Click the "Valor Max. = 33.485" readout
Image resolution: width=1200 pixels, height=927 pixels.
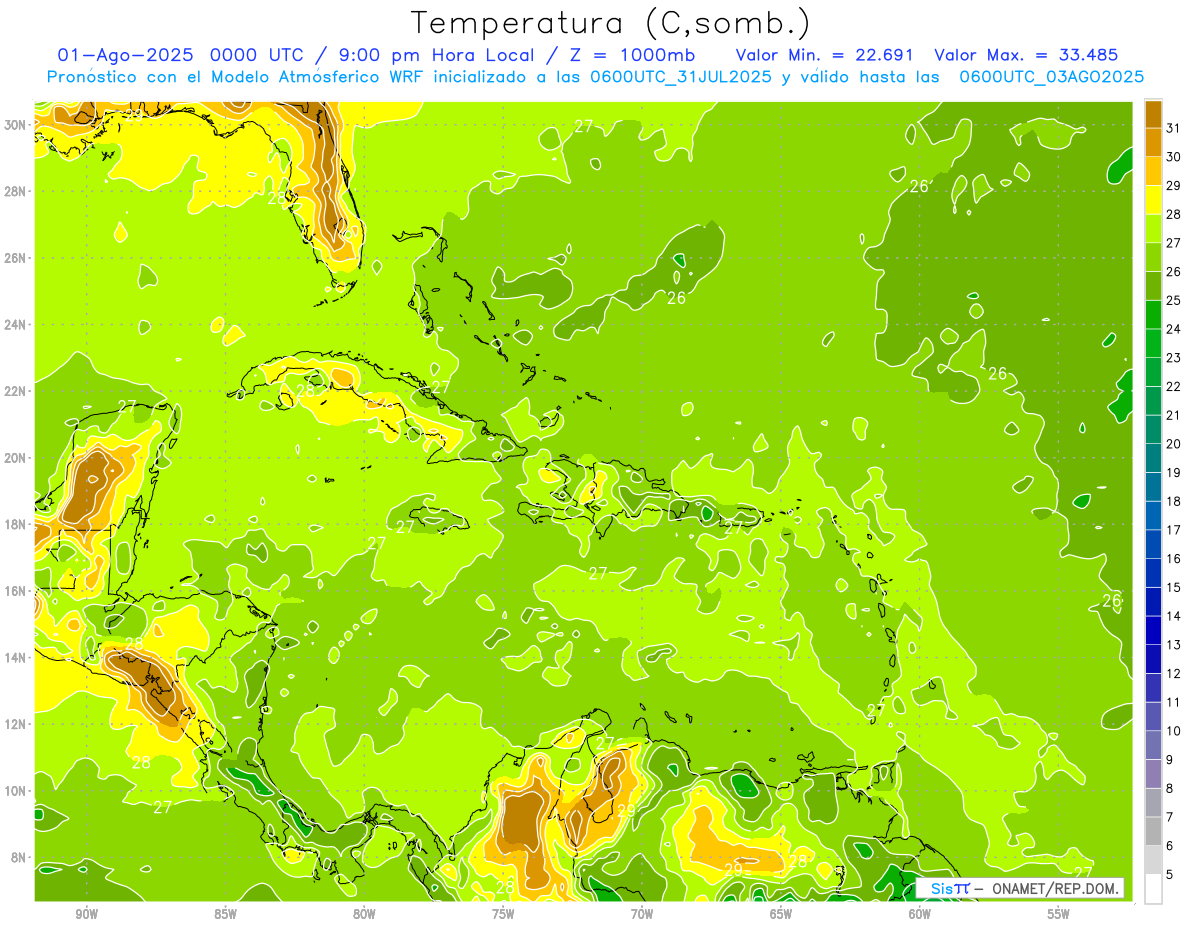(1026, 55)
